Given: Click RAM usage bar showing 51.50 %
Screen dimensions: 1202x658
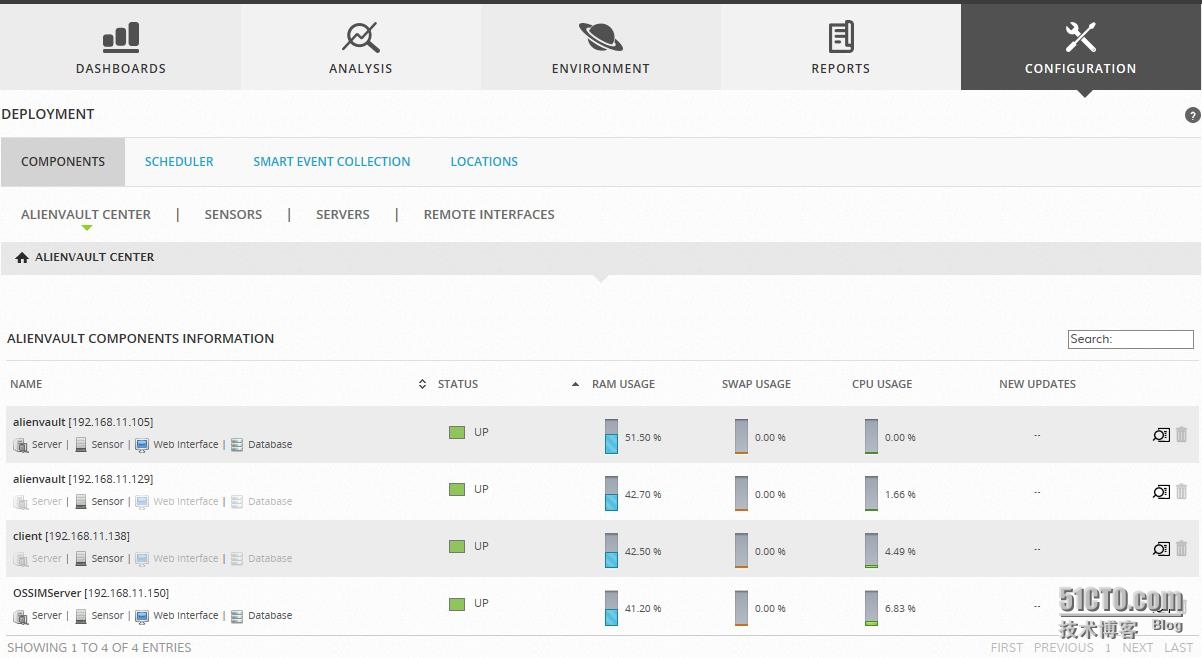Looking at the screenshot, I should pyautogui.click(x=611, y=437).
